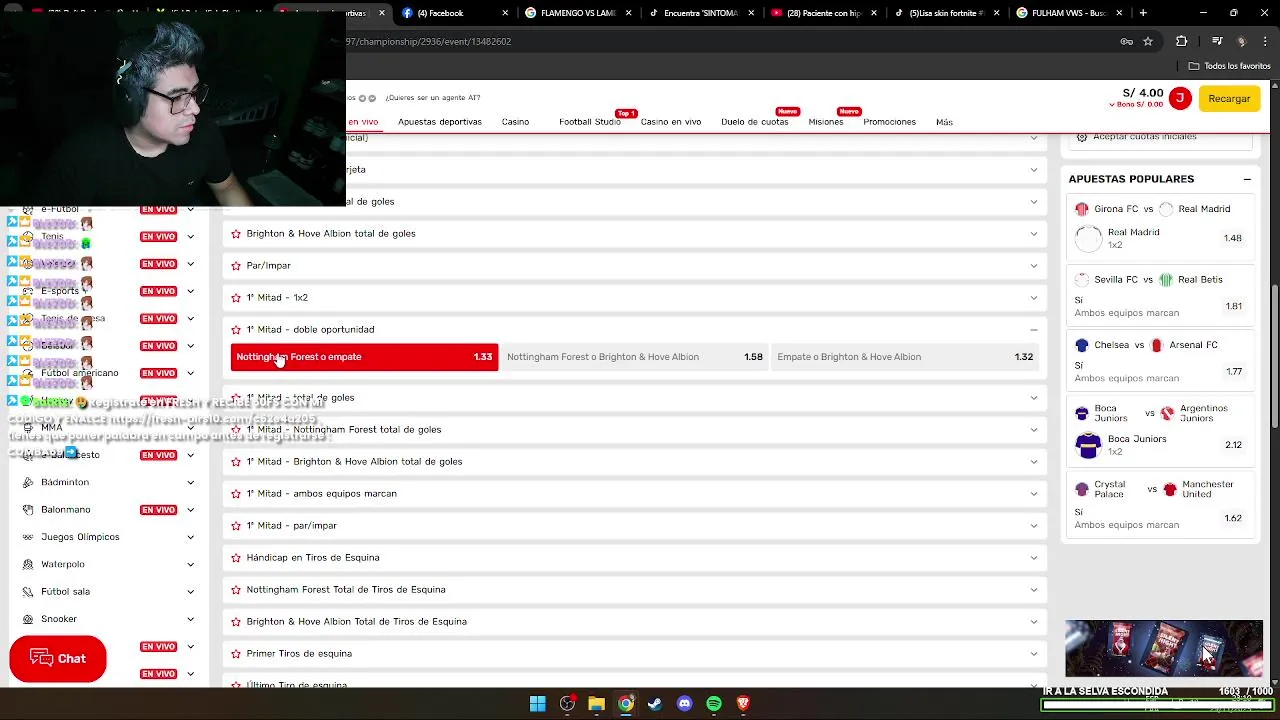
Task: Click the yellow Recargar button
Action: [x=1229, y=98]
